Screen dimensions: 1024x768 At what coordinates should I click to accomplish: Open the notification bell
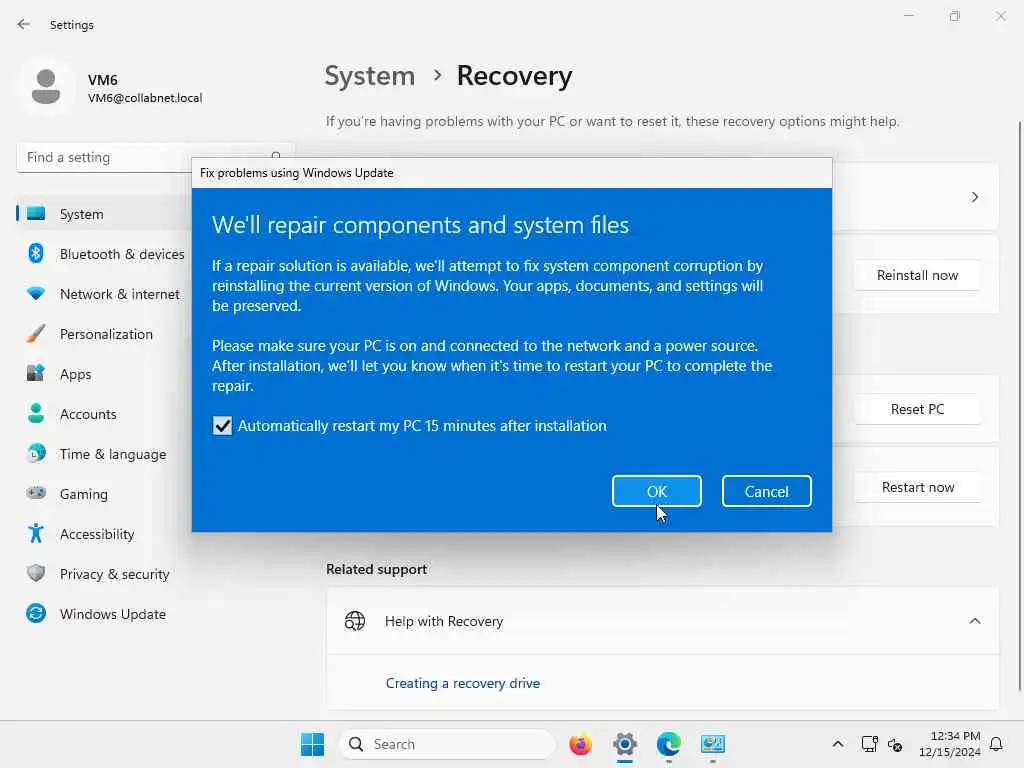(996, 744)
